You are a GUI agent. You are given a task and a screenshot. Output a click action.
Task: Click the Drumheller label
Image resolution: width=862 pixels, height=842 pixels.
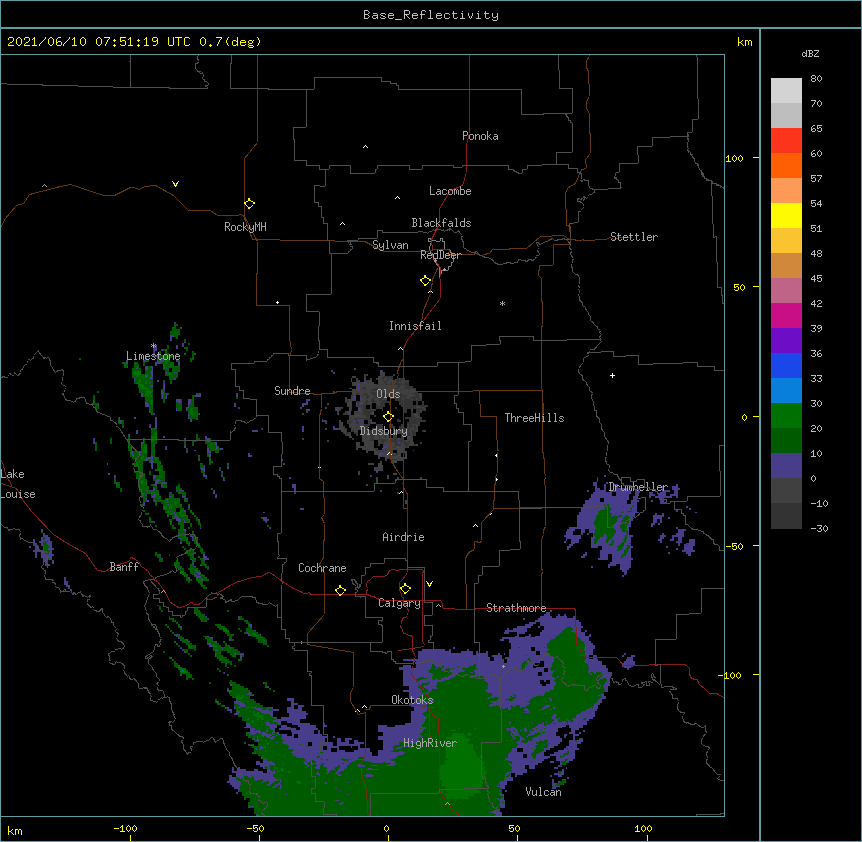tap(638, 487)
